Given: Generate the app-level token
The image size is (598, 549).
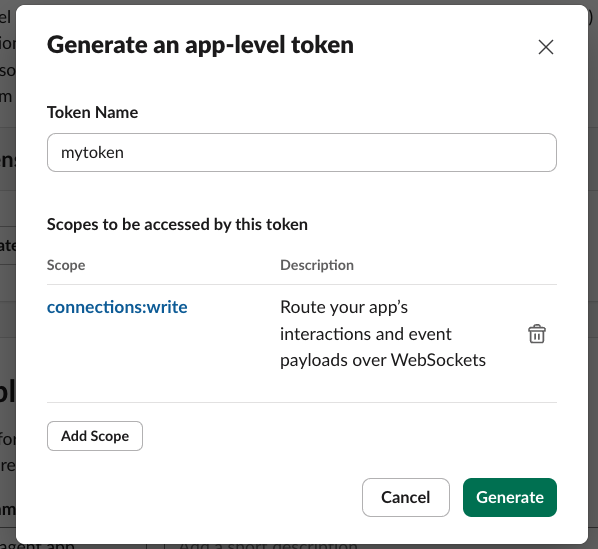Looking at the screenshot, I should pos(510,497).
